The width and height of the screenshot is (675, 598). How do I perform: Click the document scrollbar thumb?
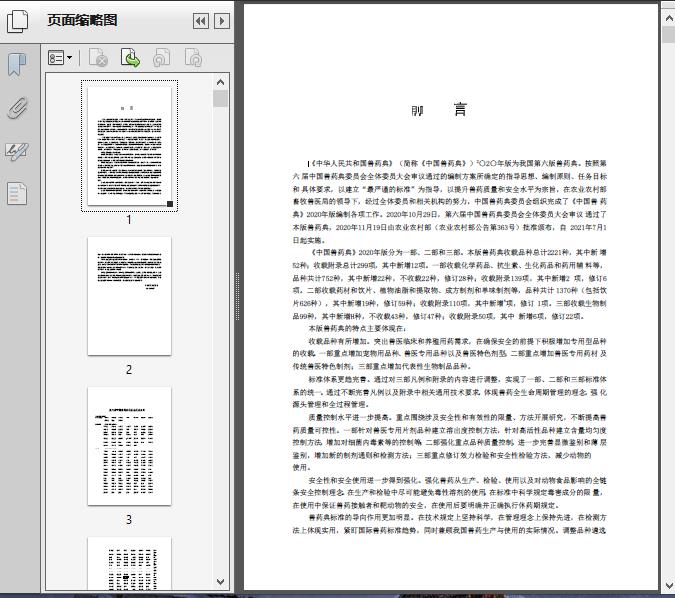(x=669, y=34)
